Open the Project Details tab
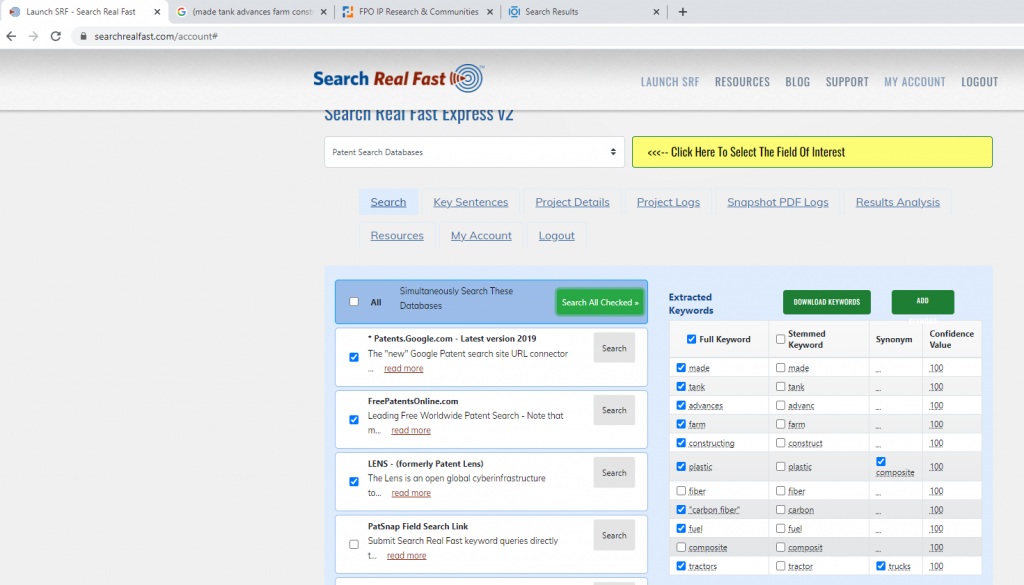 [572, 202]
